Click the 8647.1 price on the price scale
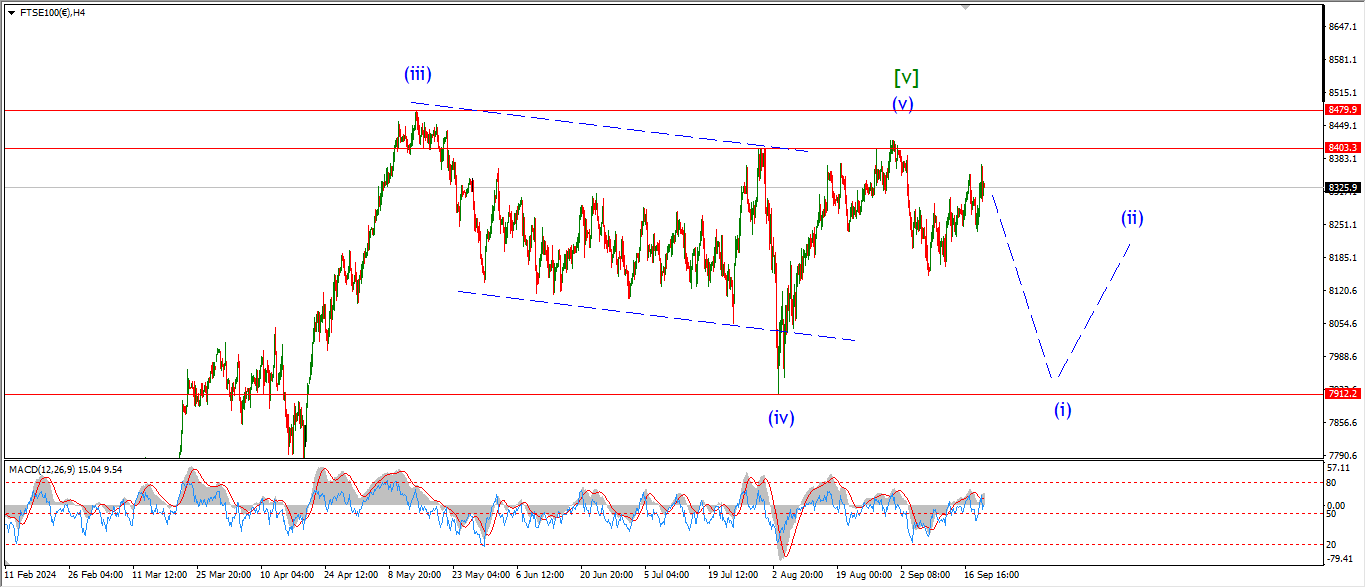 tap(1341, 27)
